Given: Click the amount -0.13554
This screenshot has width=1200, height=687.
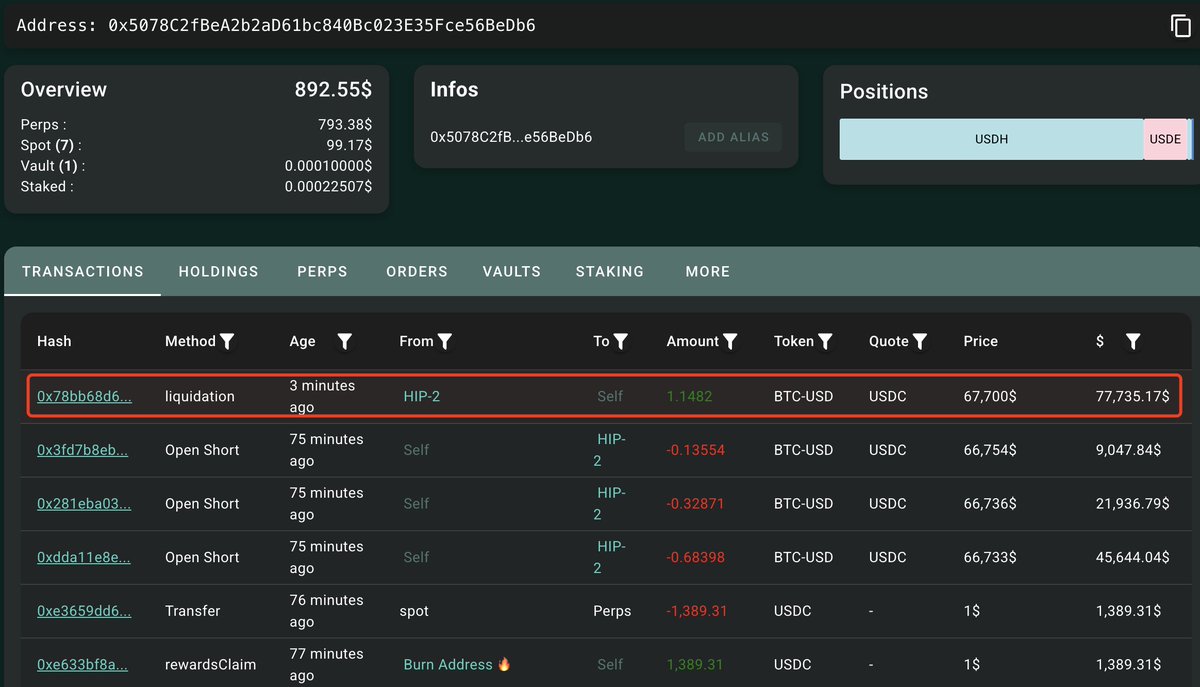Looking at the screenshot, I should click(696, 450).
